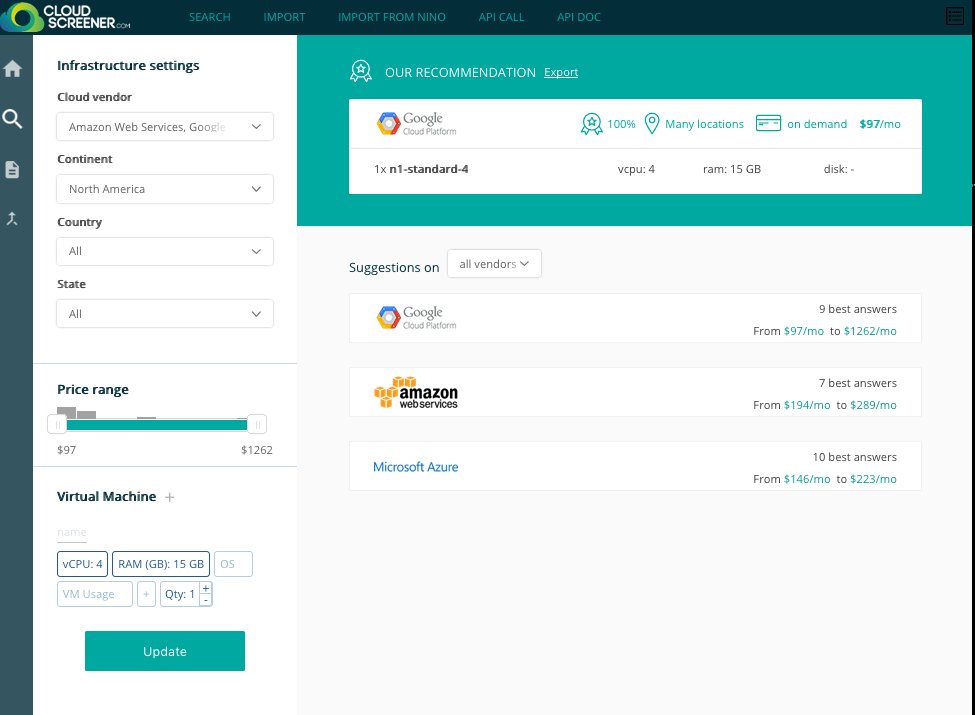
Task: Open the home sidebar icon
Action: (x=12, y=68)
